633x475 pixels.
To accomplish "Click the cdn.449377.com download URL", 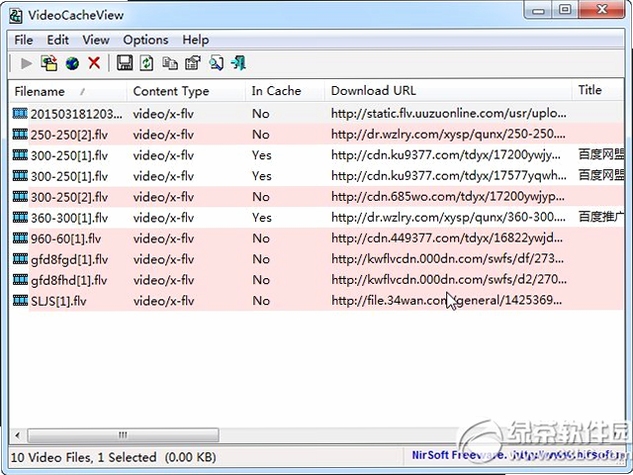I will click(447, 239).
